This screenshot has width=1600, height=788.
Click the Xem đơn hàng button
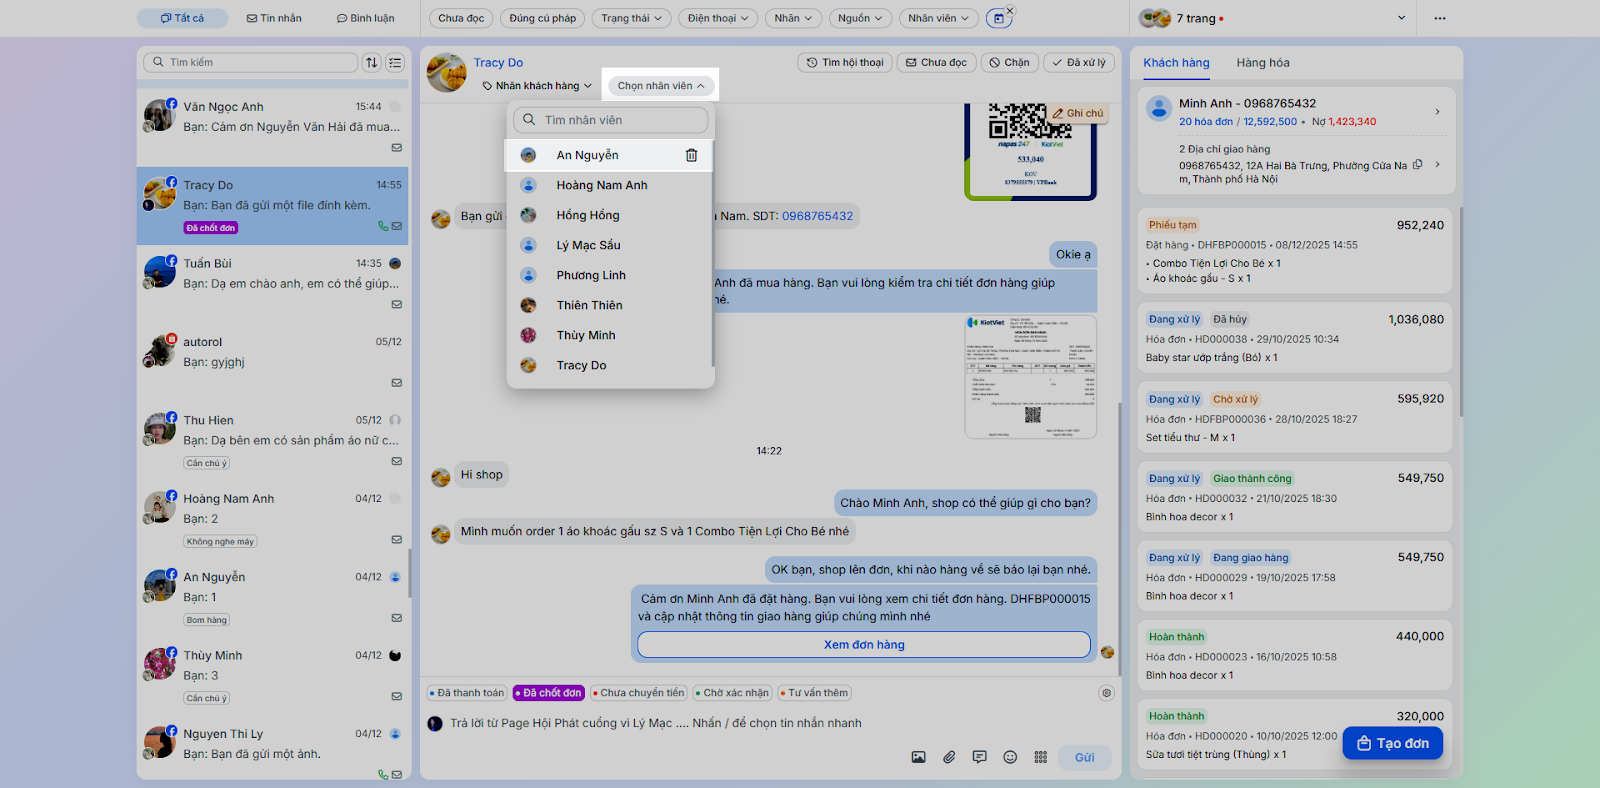coord(864,645)
